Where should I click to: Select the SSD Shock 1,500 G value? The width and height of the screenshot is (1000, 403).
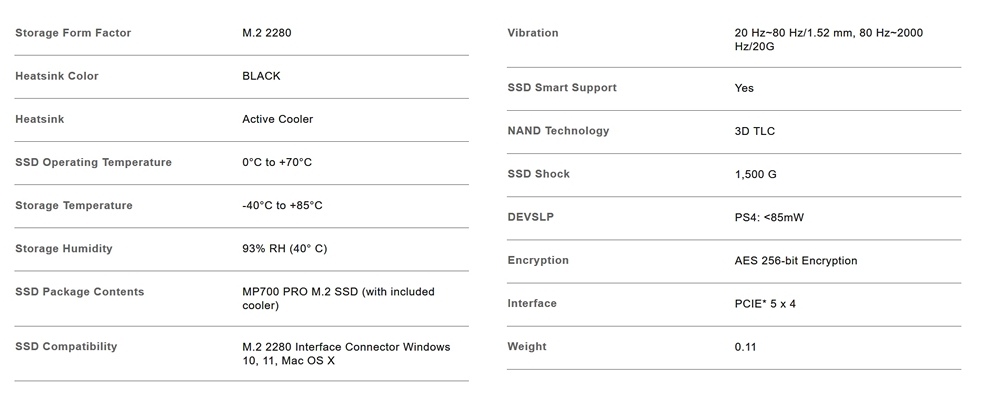756,175
